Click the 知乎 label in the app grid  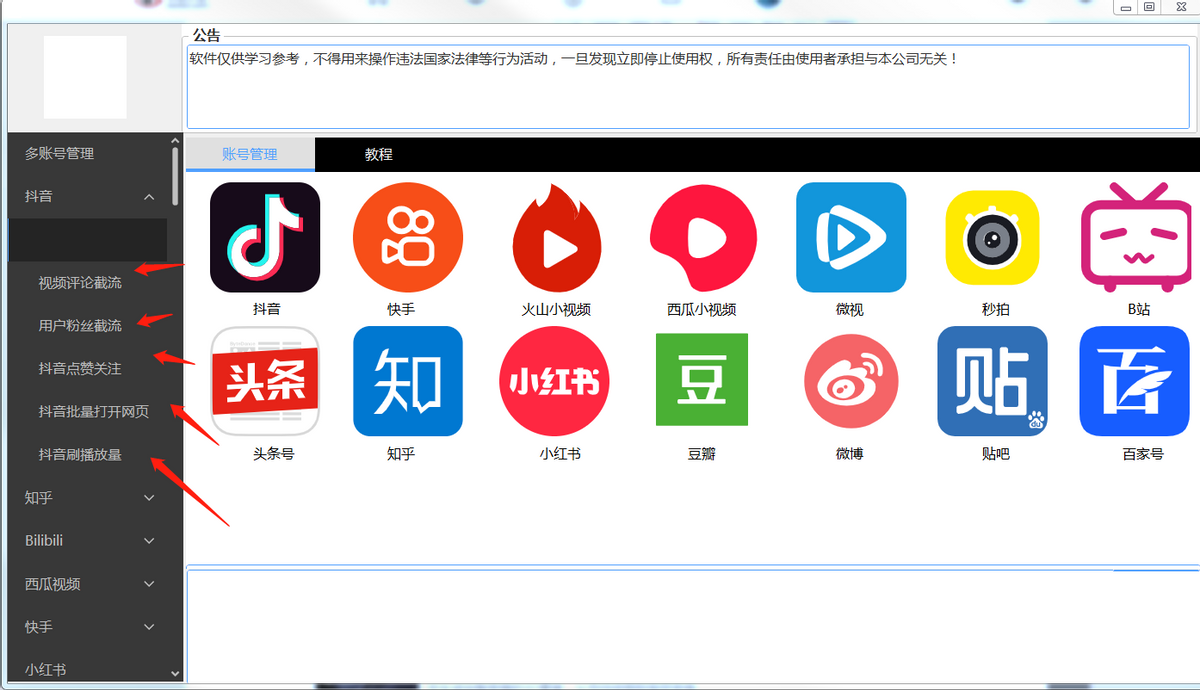(x=401, y=454)
